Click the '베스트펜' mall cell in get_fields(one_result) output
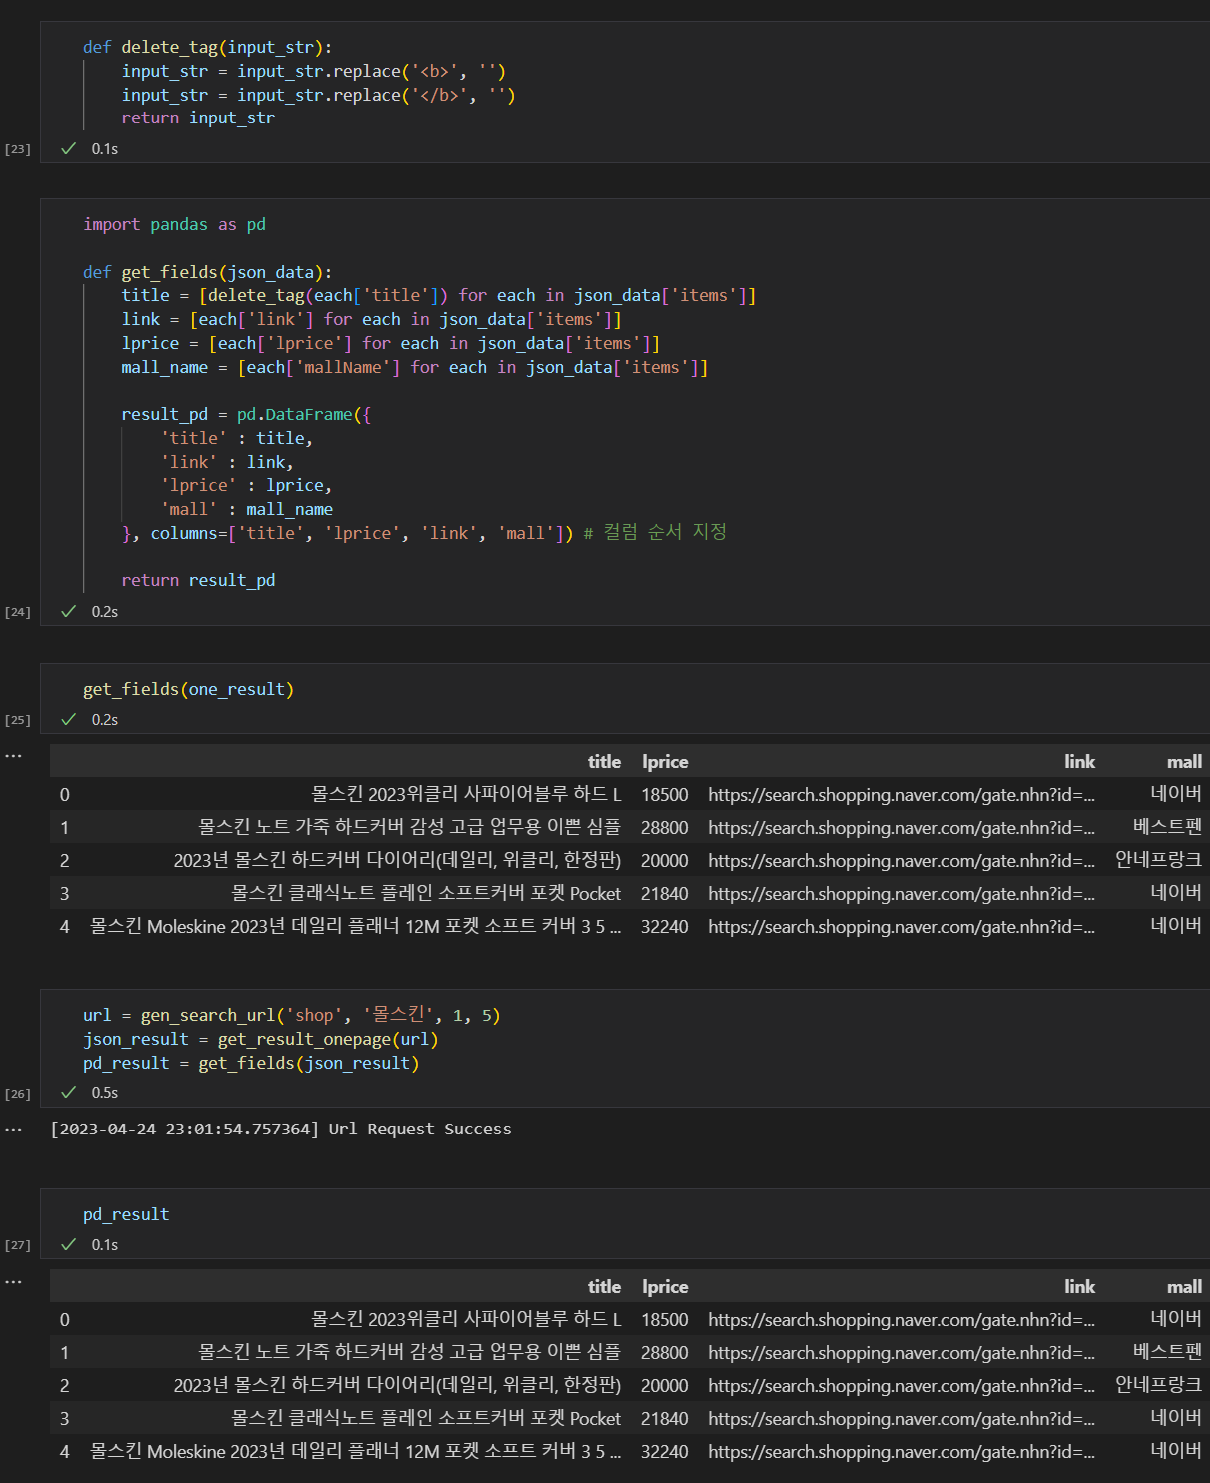 pos(1167,826)
